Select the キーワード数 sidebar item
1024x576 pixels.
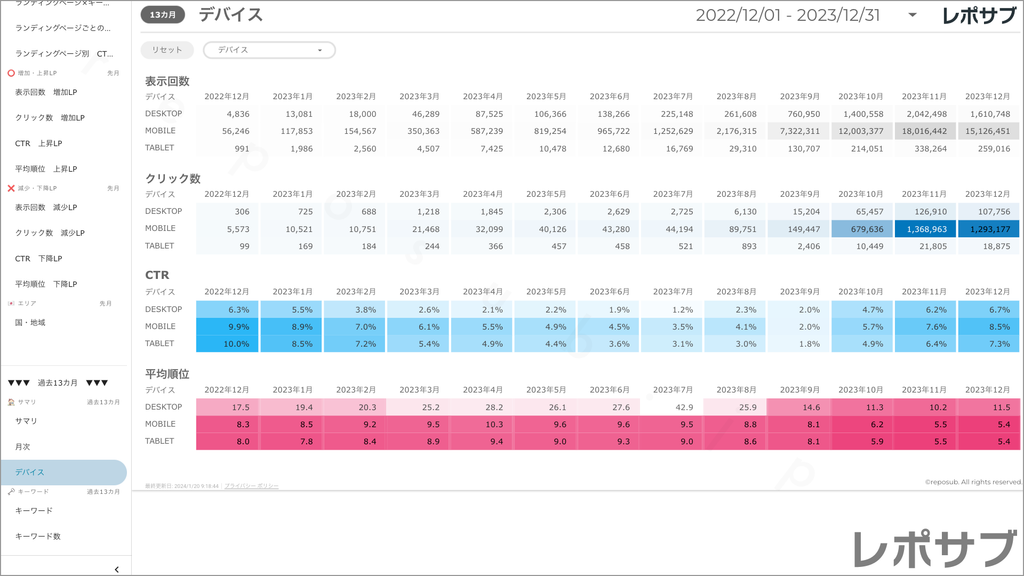[38, 536]
